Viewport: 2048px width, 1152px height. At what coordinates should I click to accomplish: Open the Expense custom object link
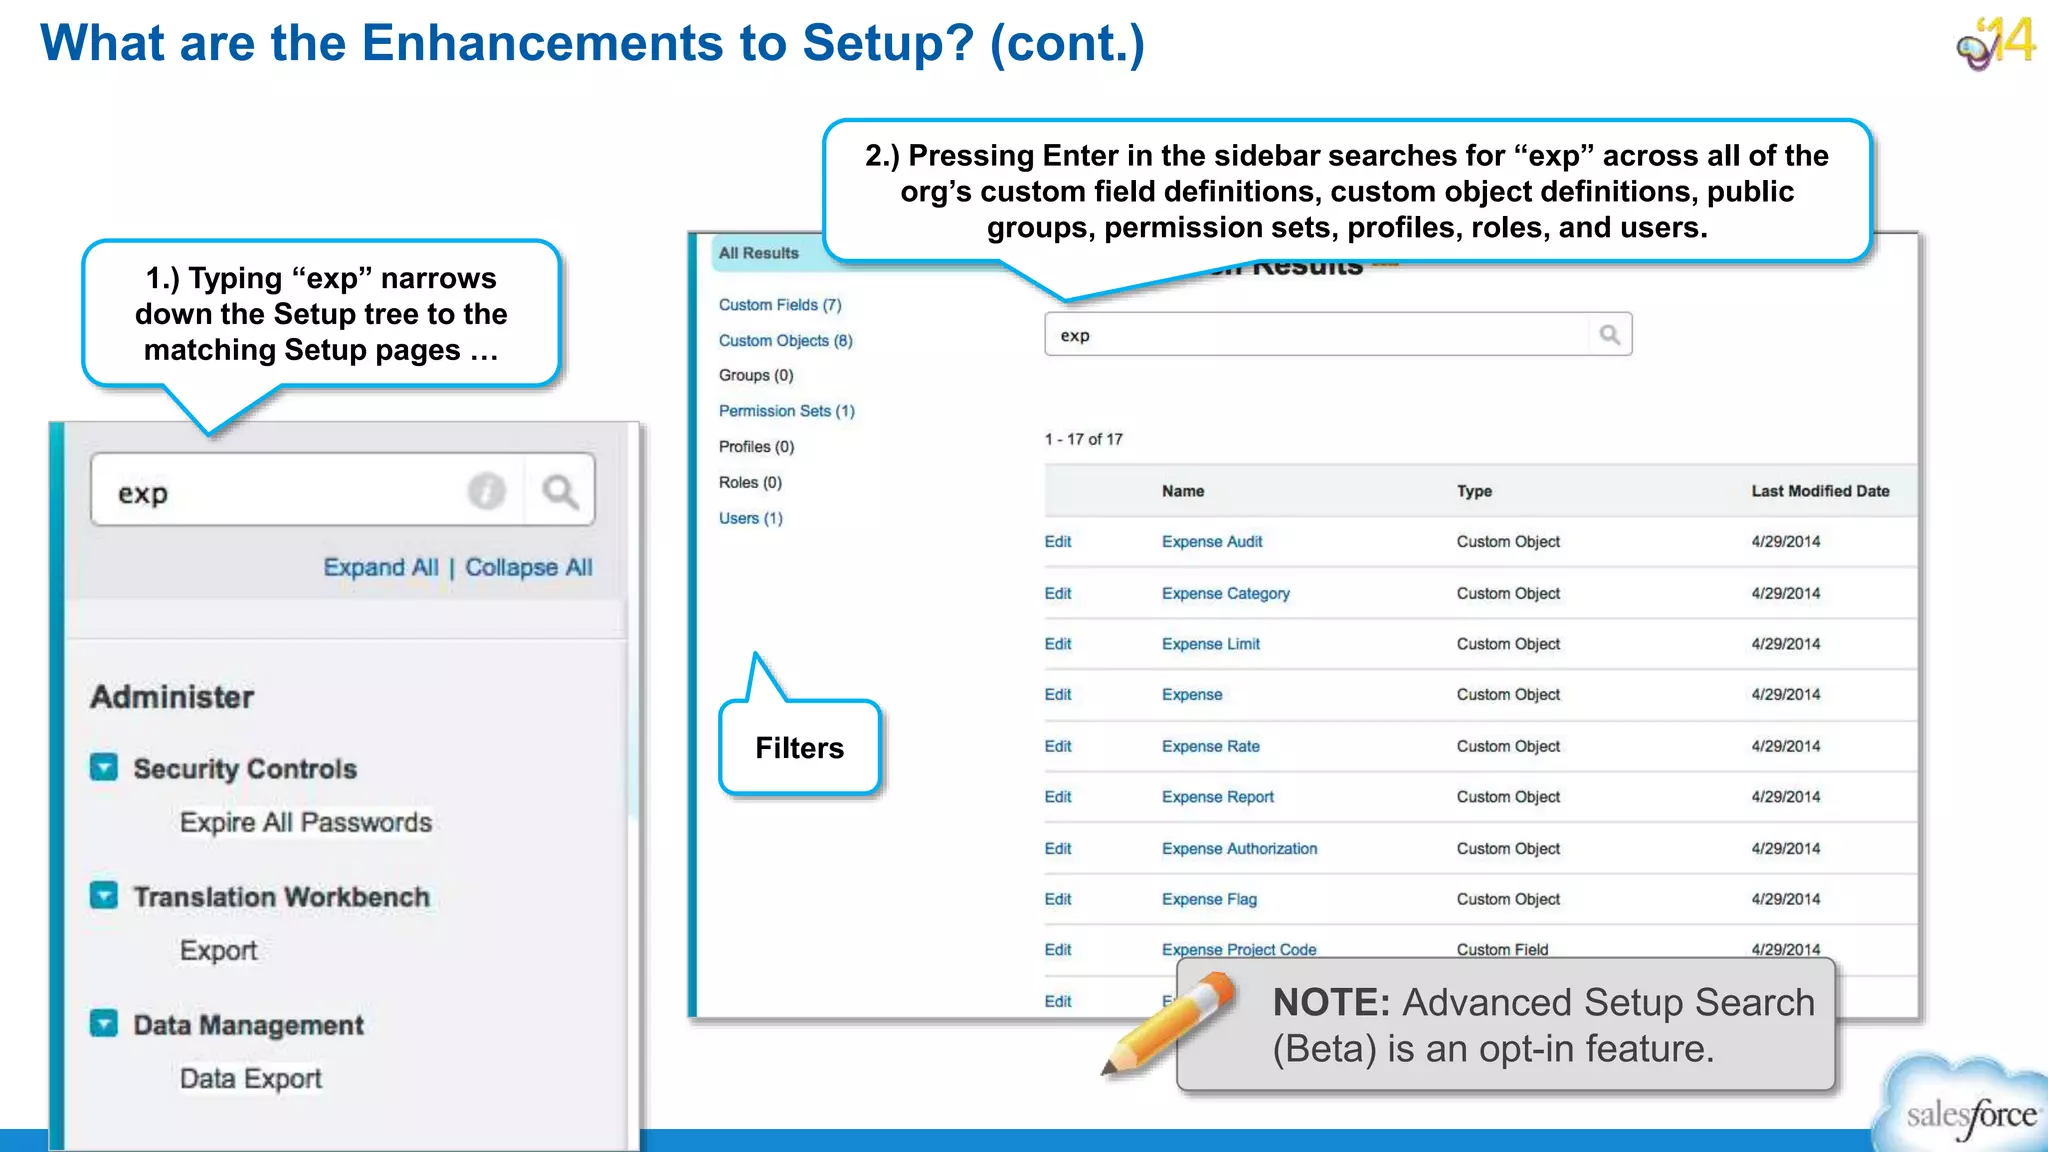tap(1192, 695)
